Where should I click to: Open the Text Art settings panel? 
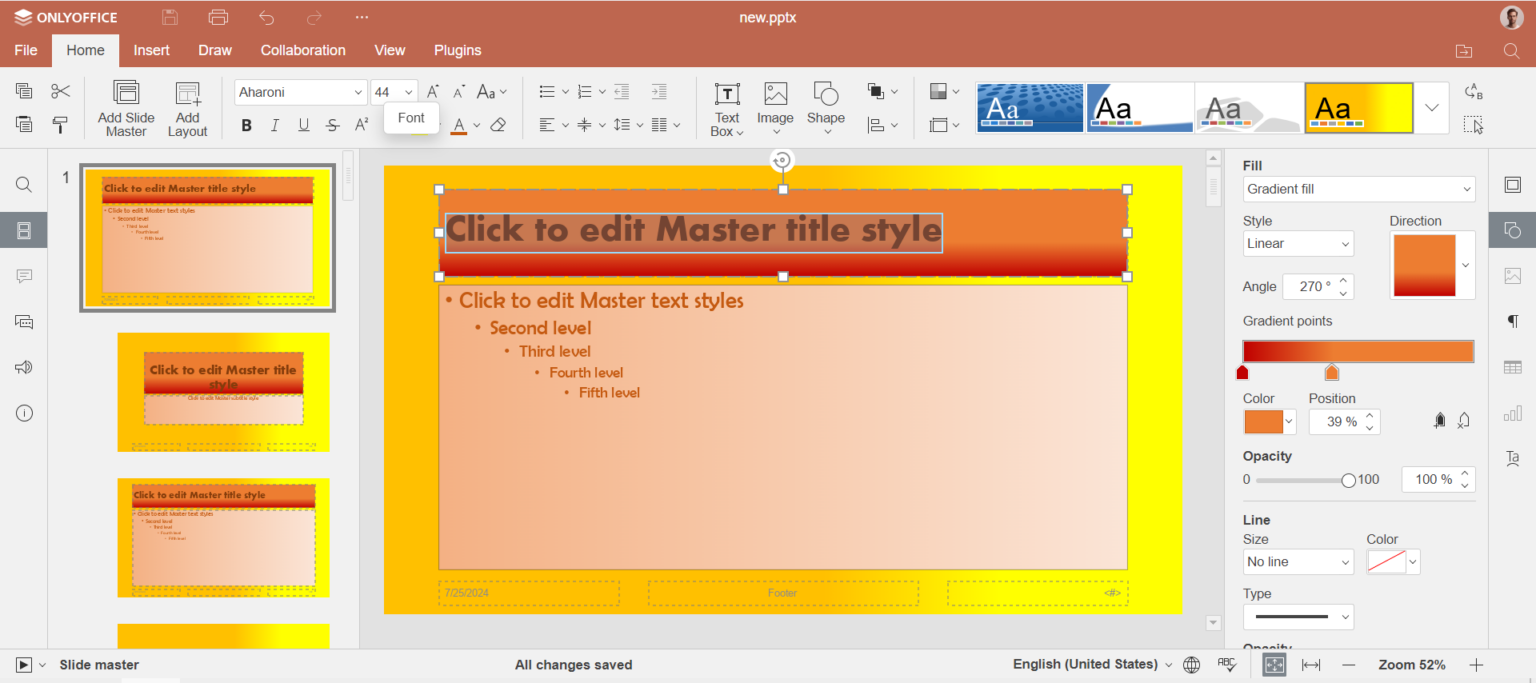pyautogui.click(x=1512, y=458)
